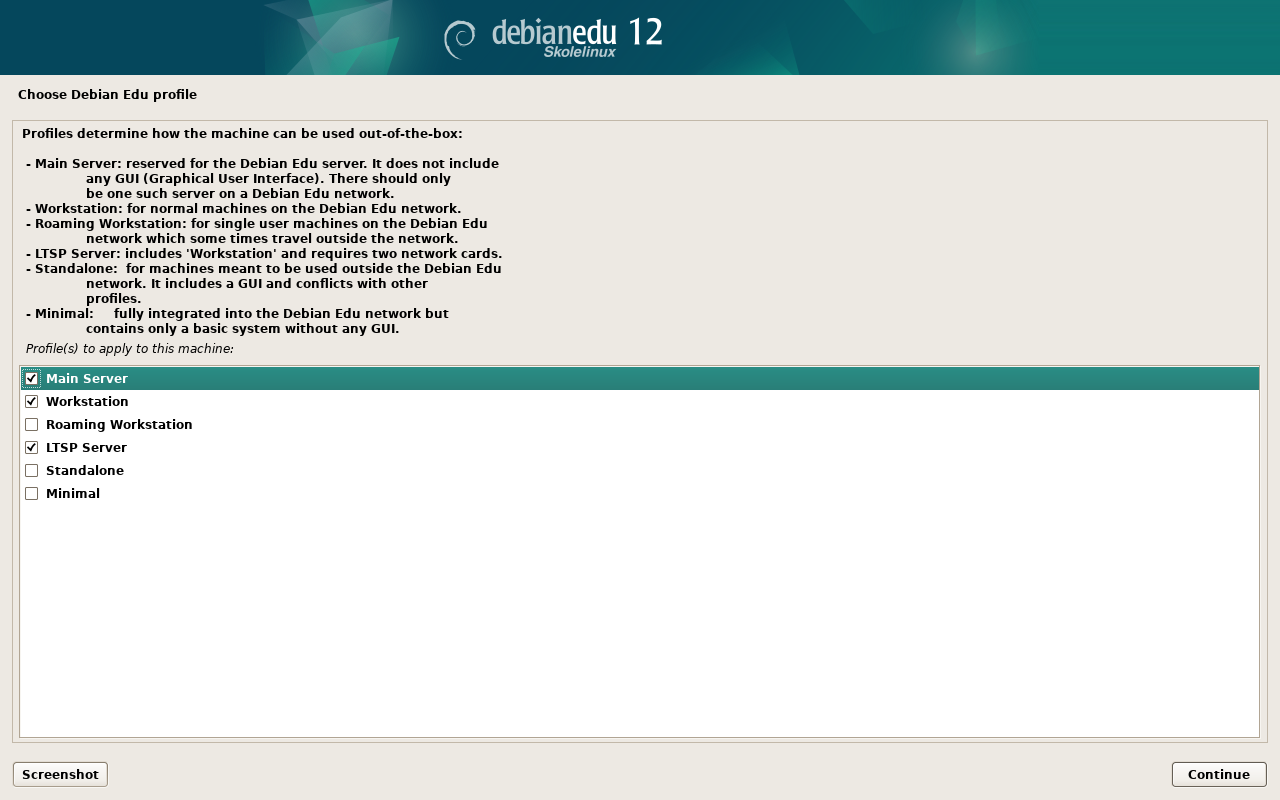Viewport: 1280px width, 800px height.
Task: Select the Standalone text label in list
Action: (85, 471)
